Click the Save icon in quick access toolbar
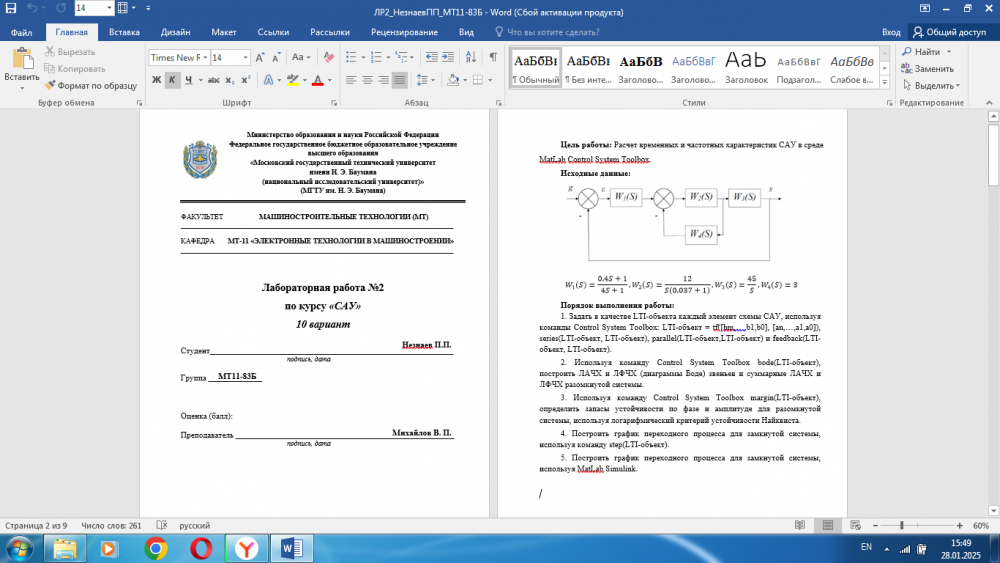The width and height of the screenshot is (1000, 563). click(x=11, y=8)
